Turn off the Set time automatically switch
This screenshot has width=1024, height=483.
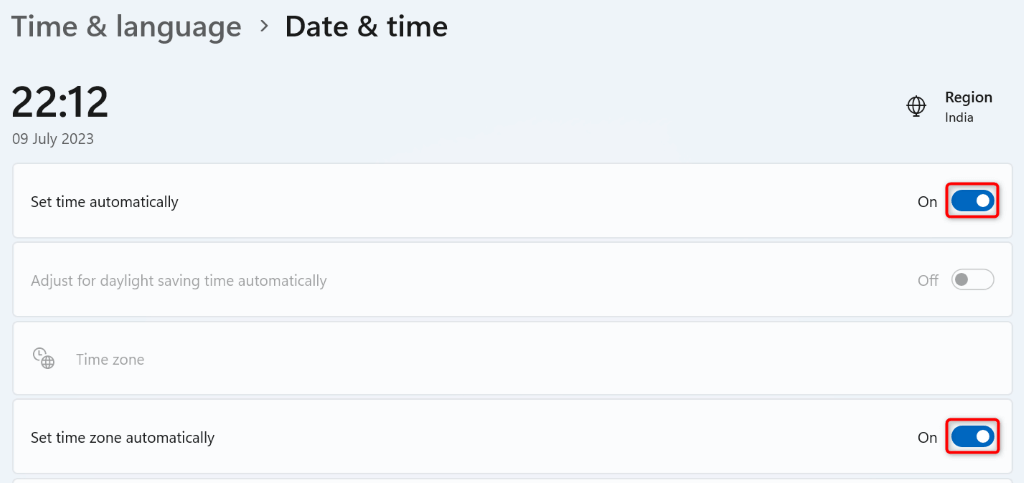972,201
